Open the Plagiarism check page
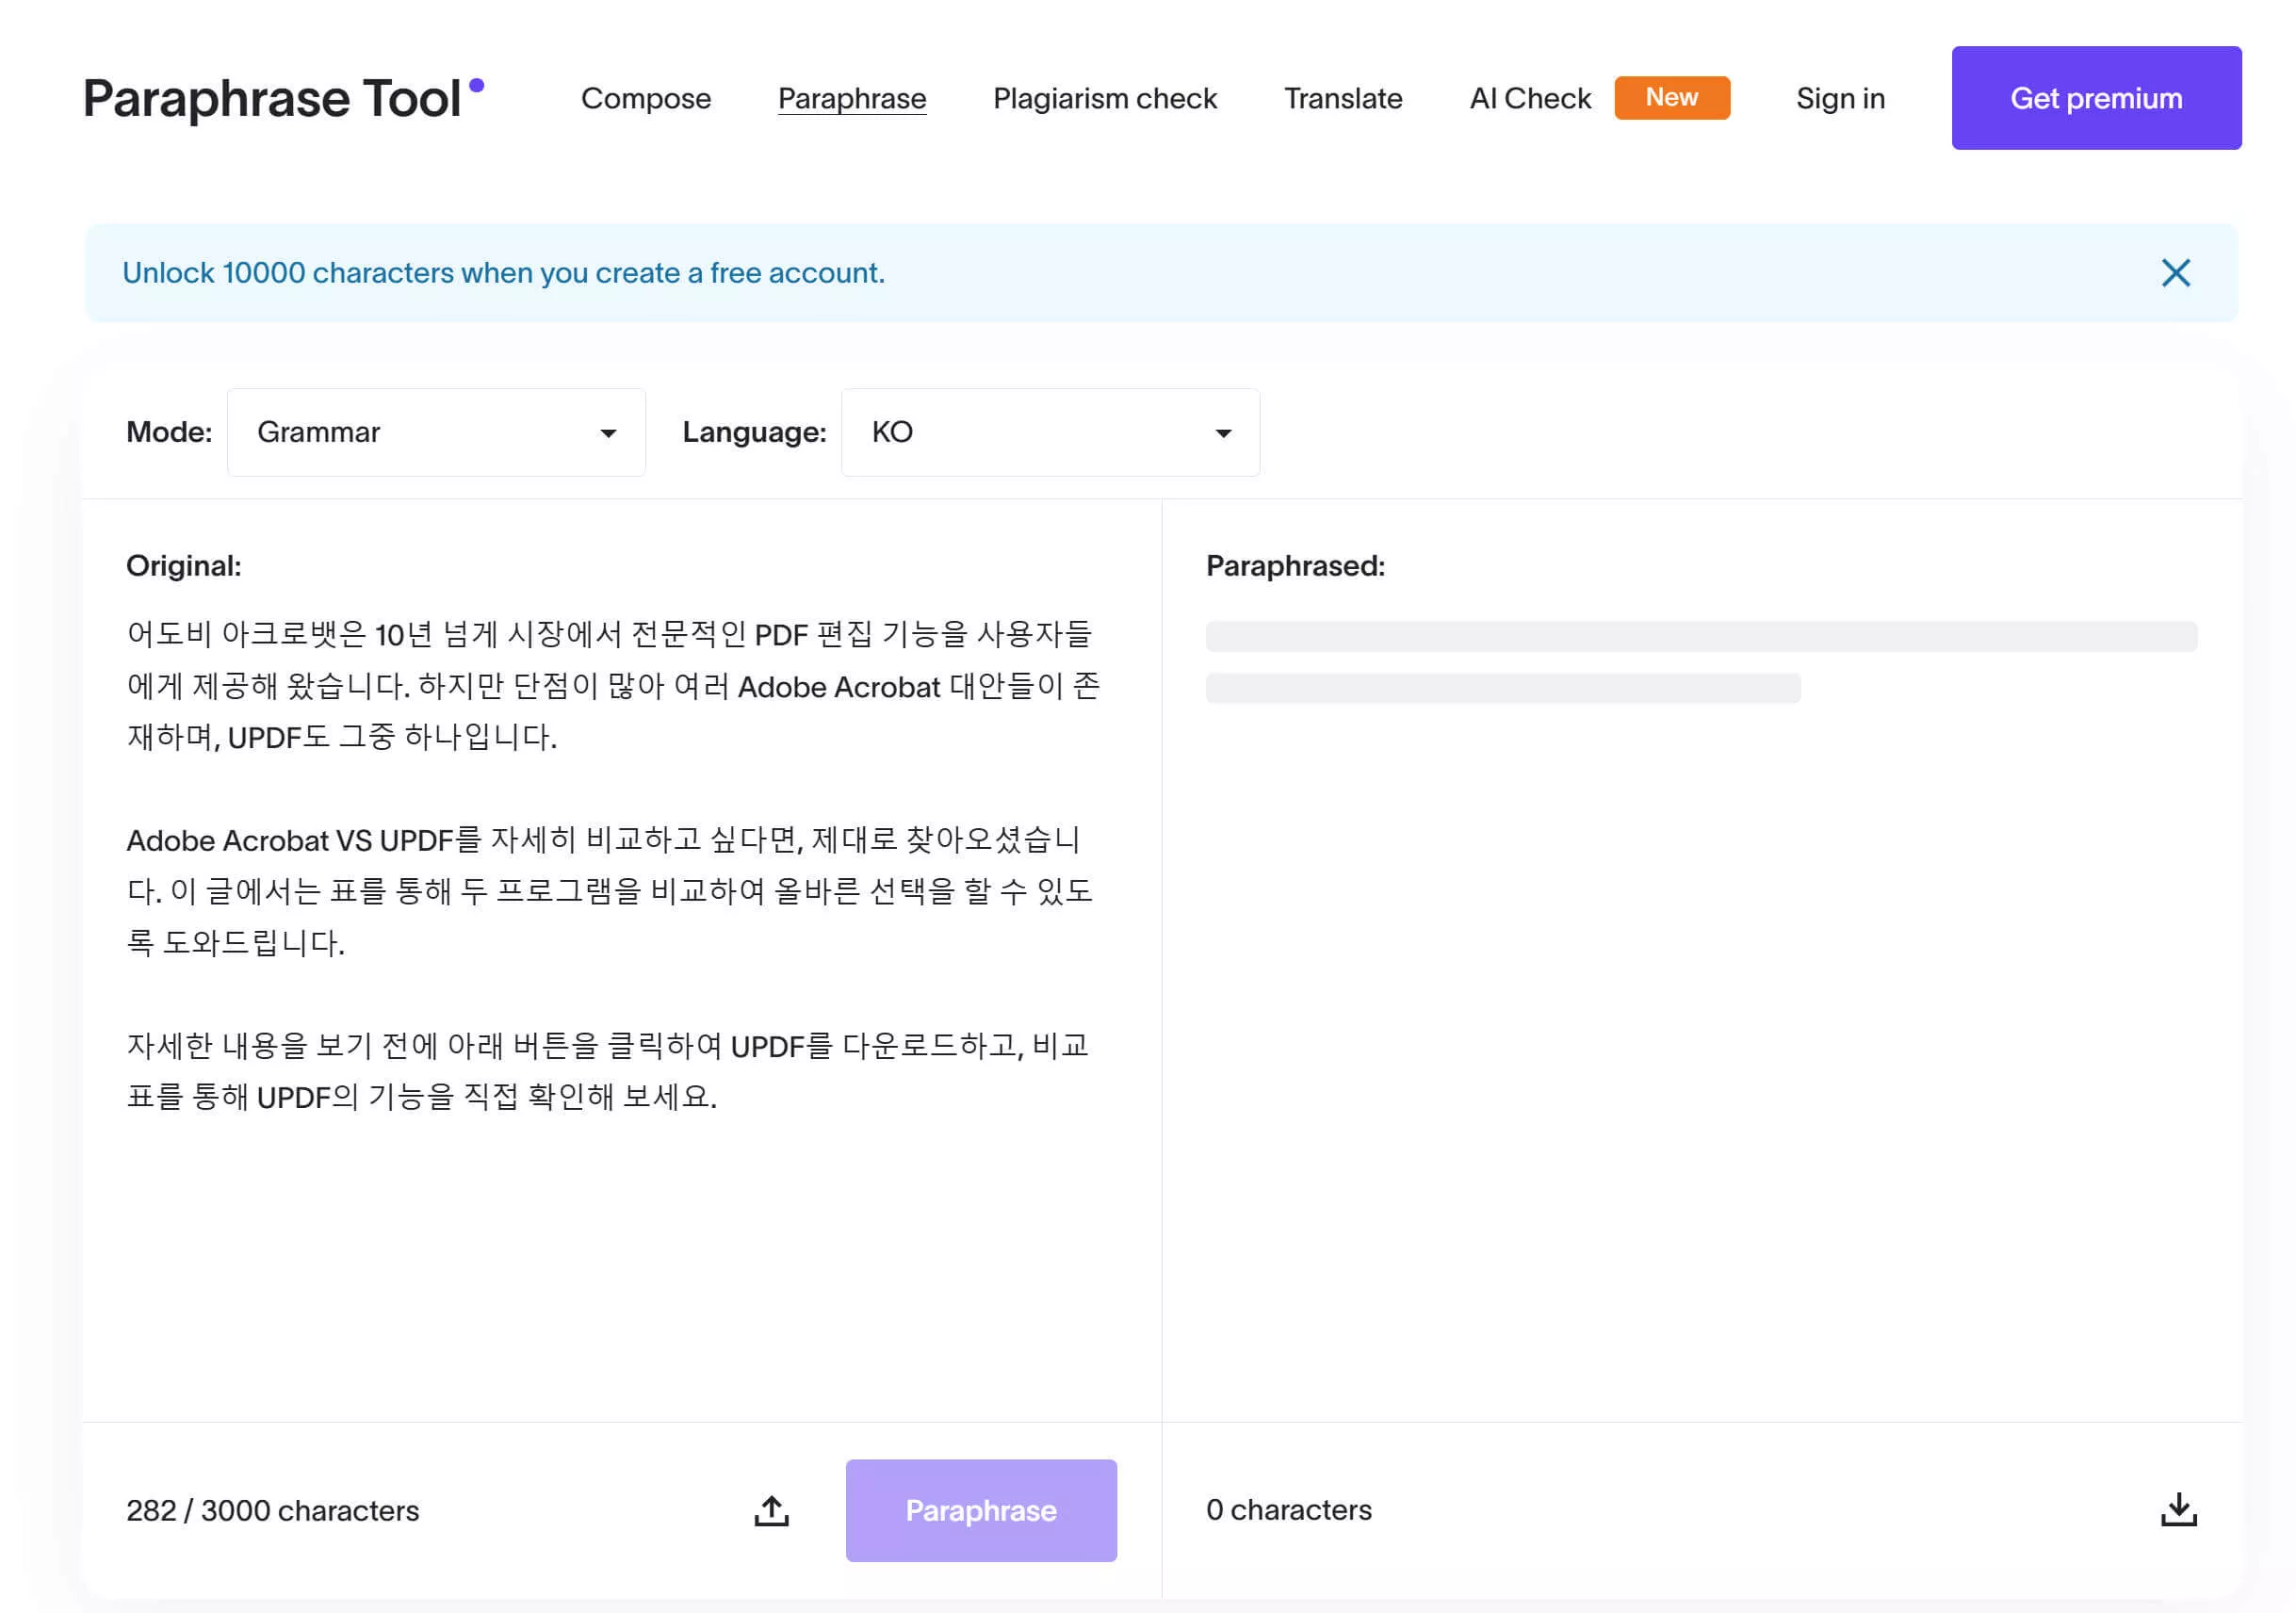This screenshot has width=2296, height=1613. (x=1104, y=98)
